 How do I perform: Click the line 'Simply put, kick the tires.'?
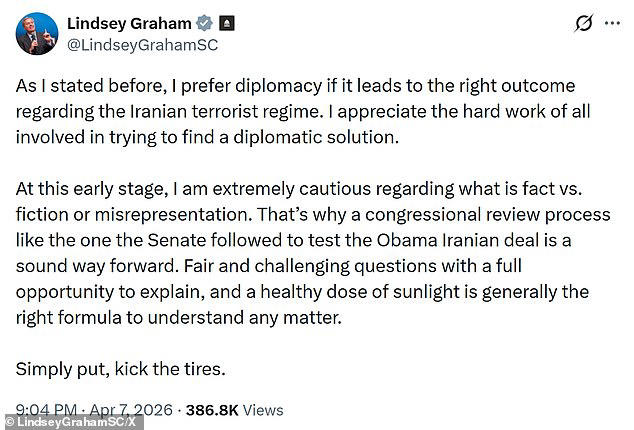click(121, 367)
